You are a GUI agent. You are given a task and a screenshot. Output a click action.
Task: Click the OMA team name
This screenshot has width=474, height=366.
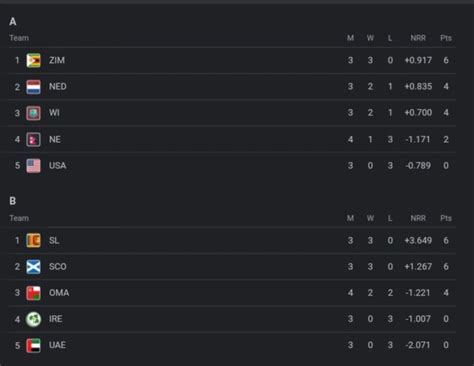tap(59, 293)
